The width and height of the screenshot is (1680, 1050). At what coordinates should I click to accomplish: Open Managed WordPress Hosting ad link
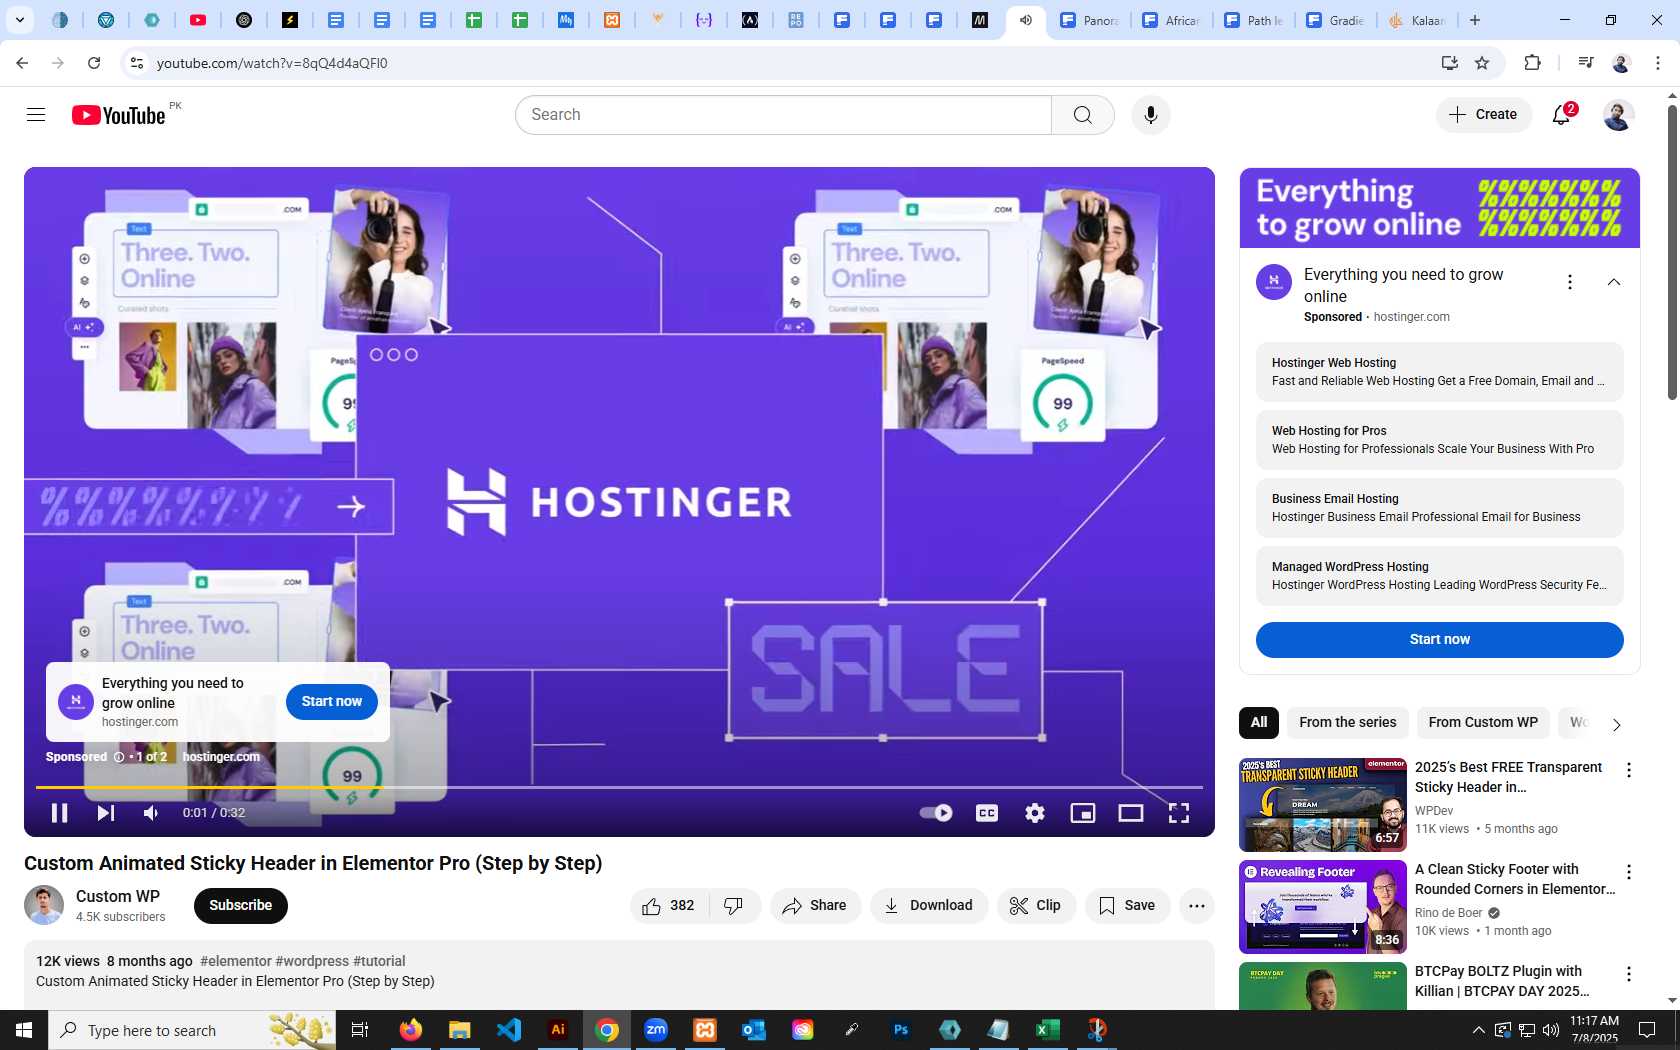1440,576
